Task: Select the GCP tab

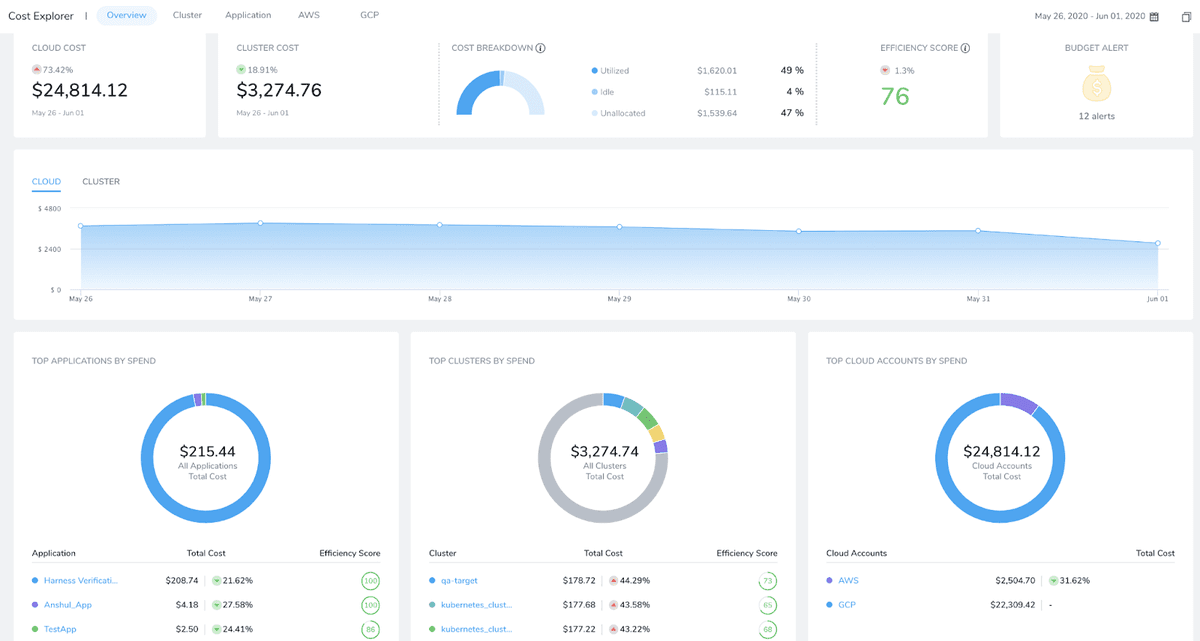Action: 370,15
